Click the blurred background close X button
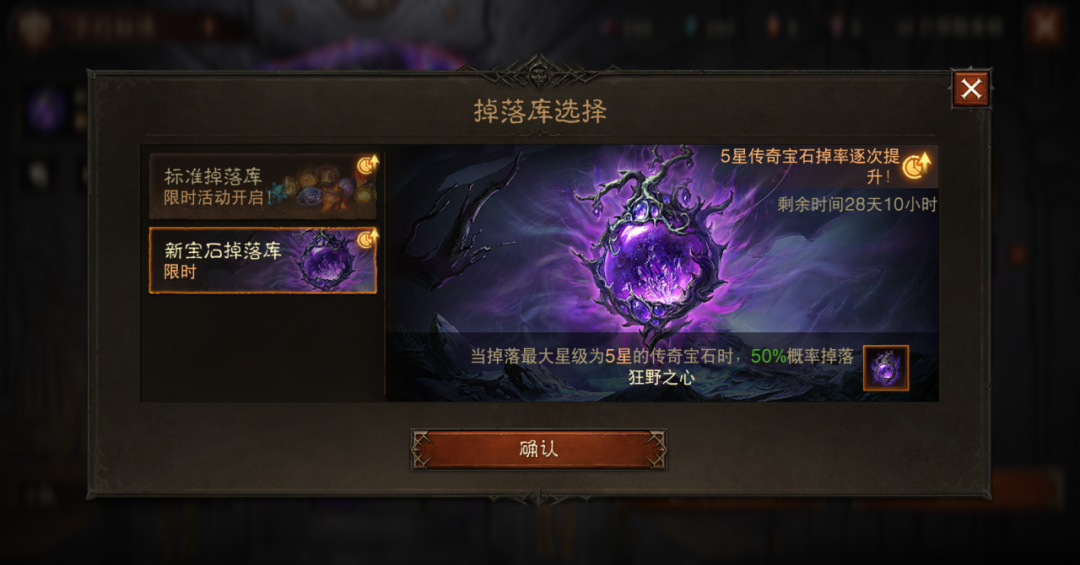This screenshot has height=565, width=1080. (x=1044, y=26)
